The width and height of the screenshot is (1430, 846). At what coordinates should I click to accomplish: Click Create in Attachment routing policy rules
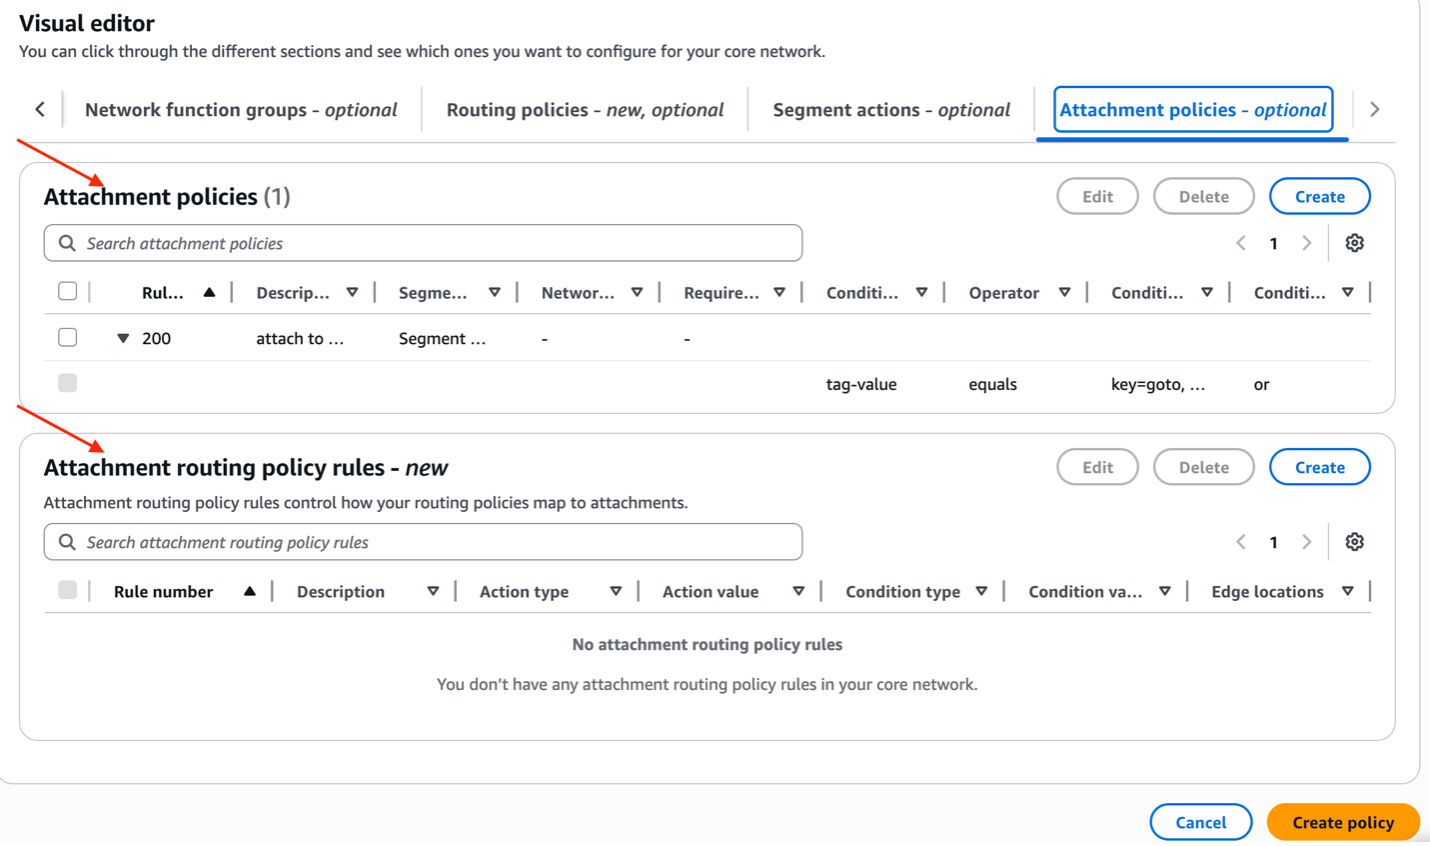1319,466
